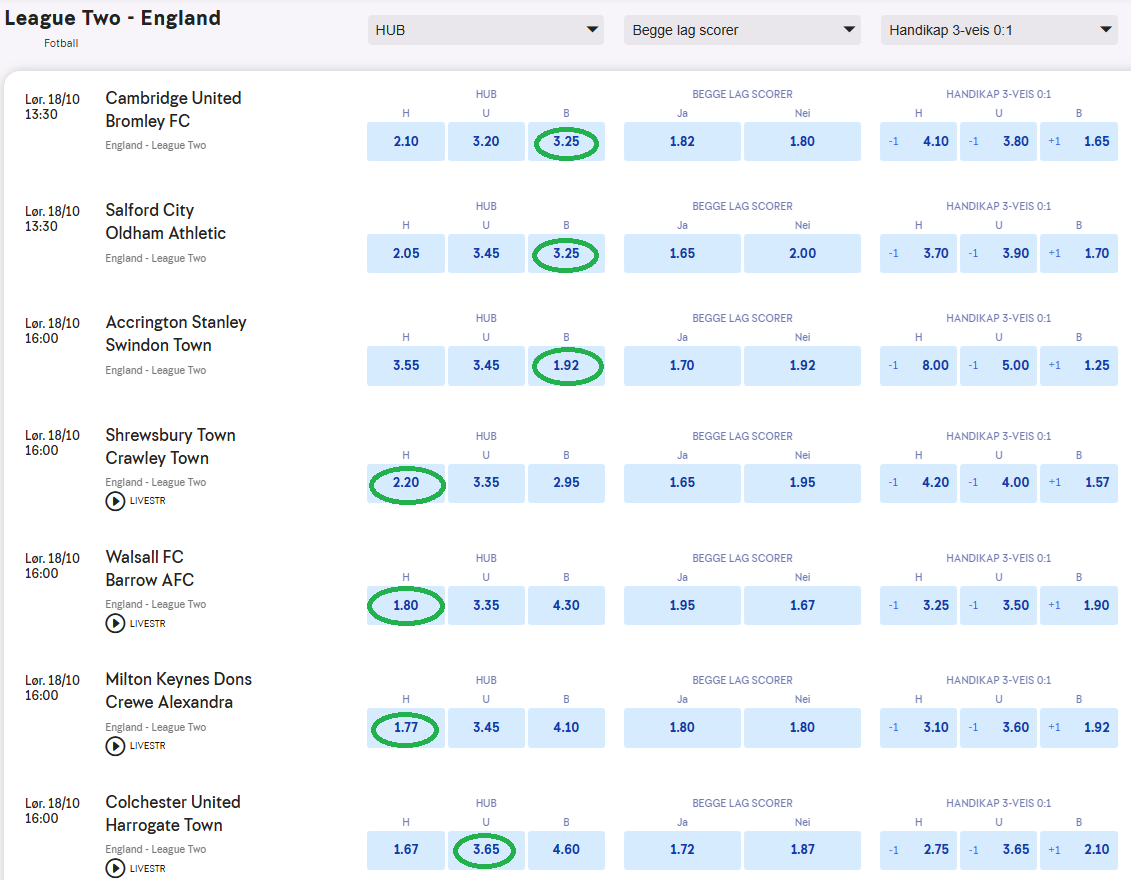This screenshot has height=880, width=1131.
Task: Select home win odds 2.20 for Shrewsbury Town
Action: (x=406, y=483)
